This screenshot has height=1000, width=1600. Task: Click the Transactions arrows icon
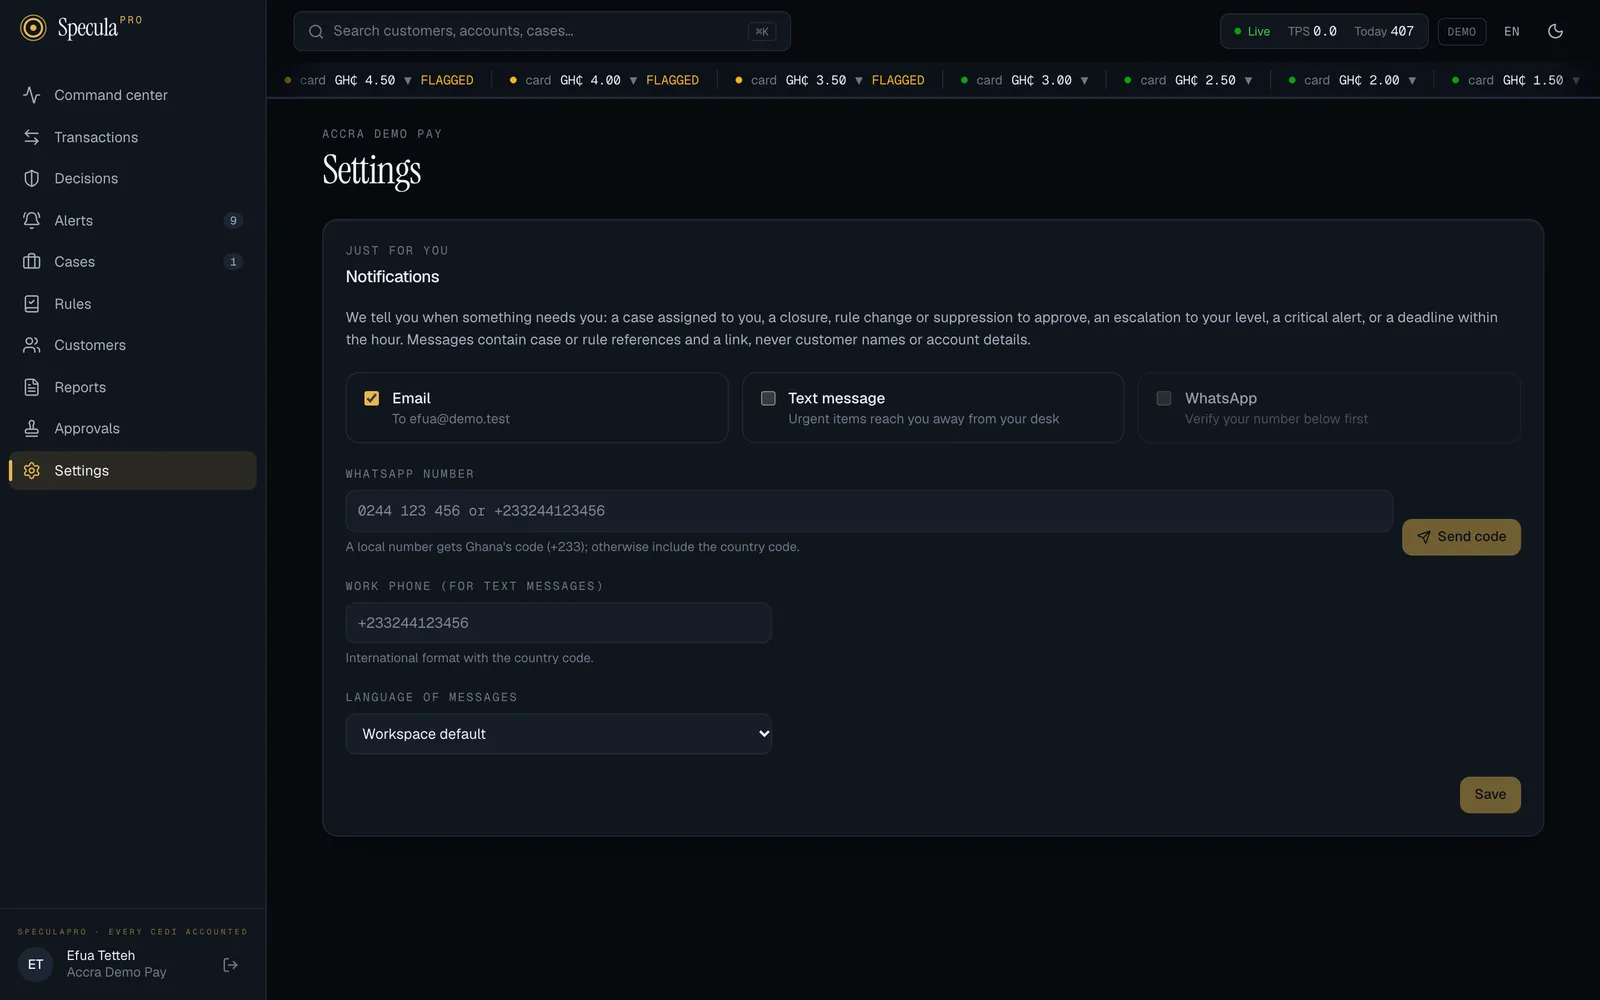pyautogui.click(x=32, y=137)
